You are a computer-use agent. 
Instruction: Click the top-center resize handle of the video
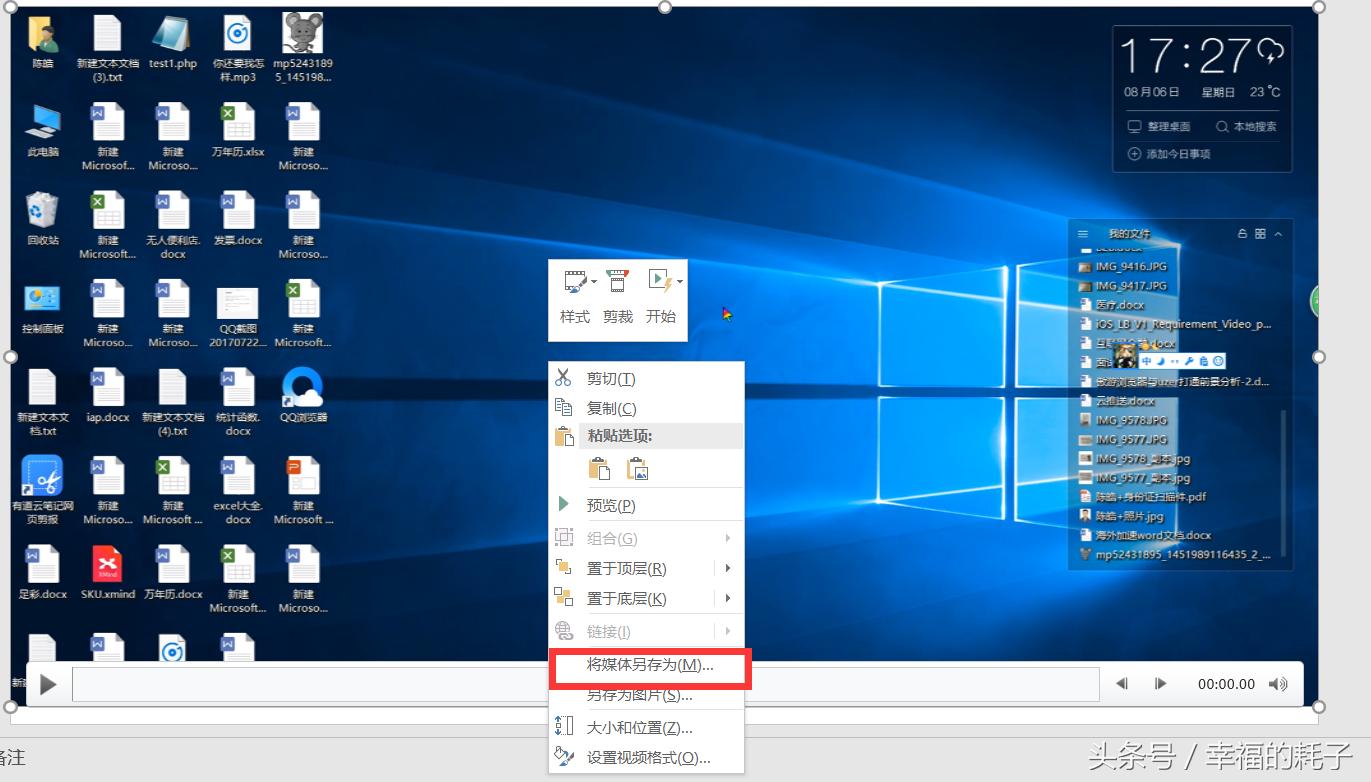point(665,7)
